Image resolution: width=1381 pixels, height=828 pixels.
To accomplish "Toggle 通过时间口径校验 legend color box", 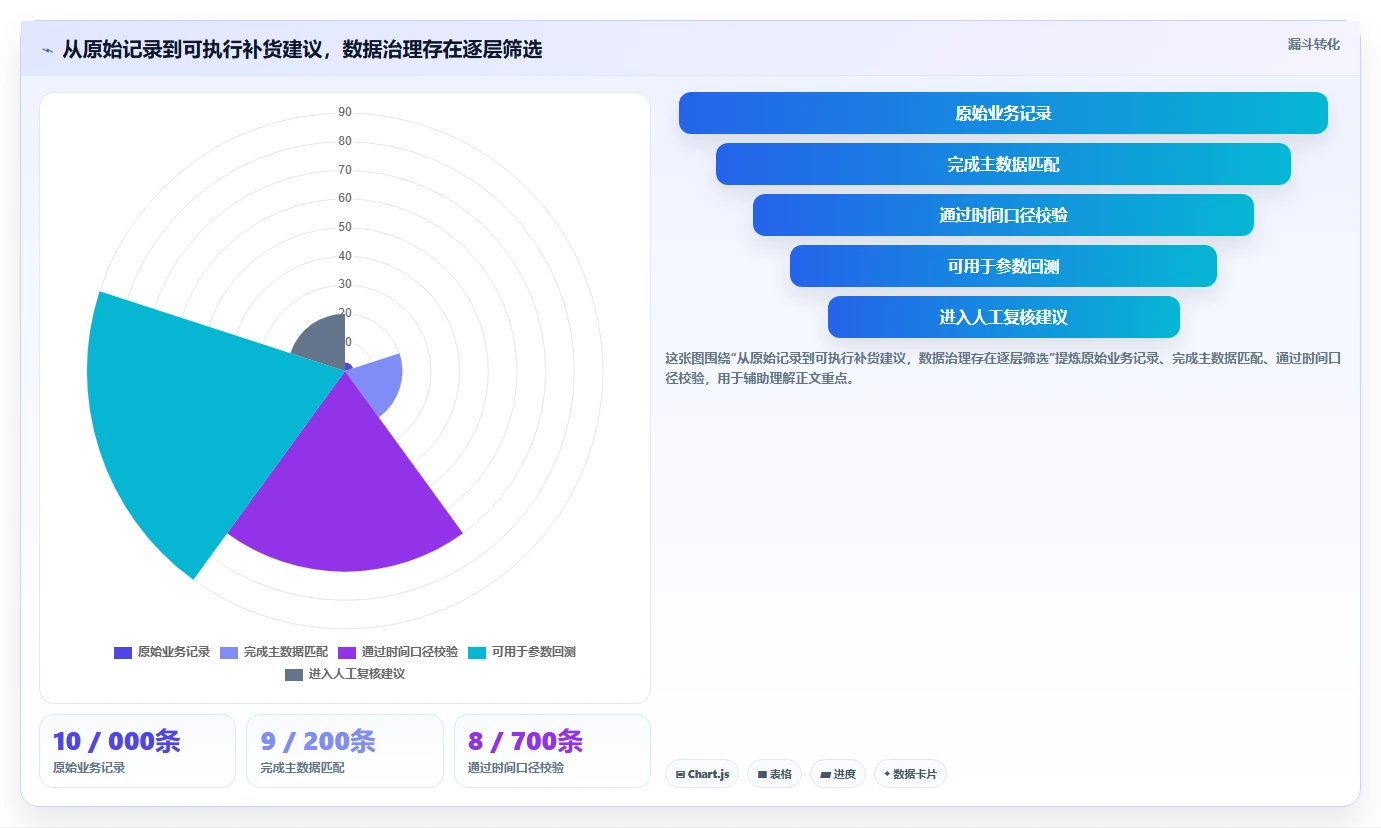I will point(347,652).
